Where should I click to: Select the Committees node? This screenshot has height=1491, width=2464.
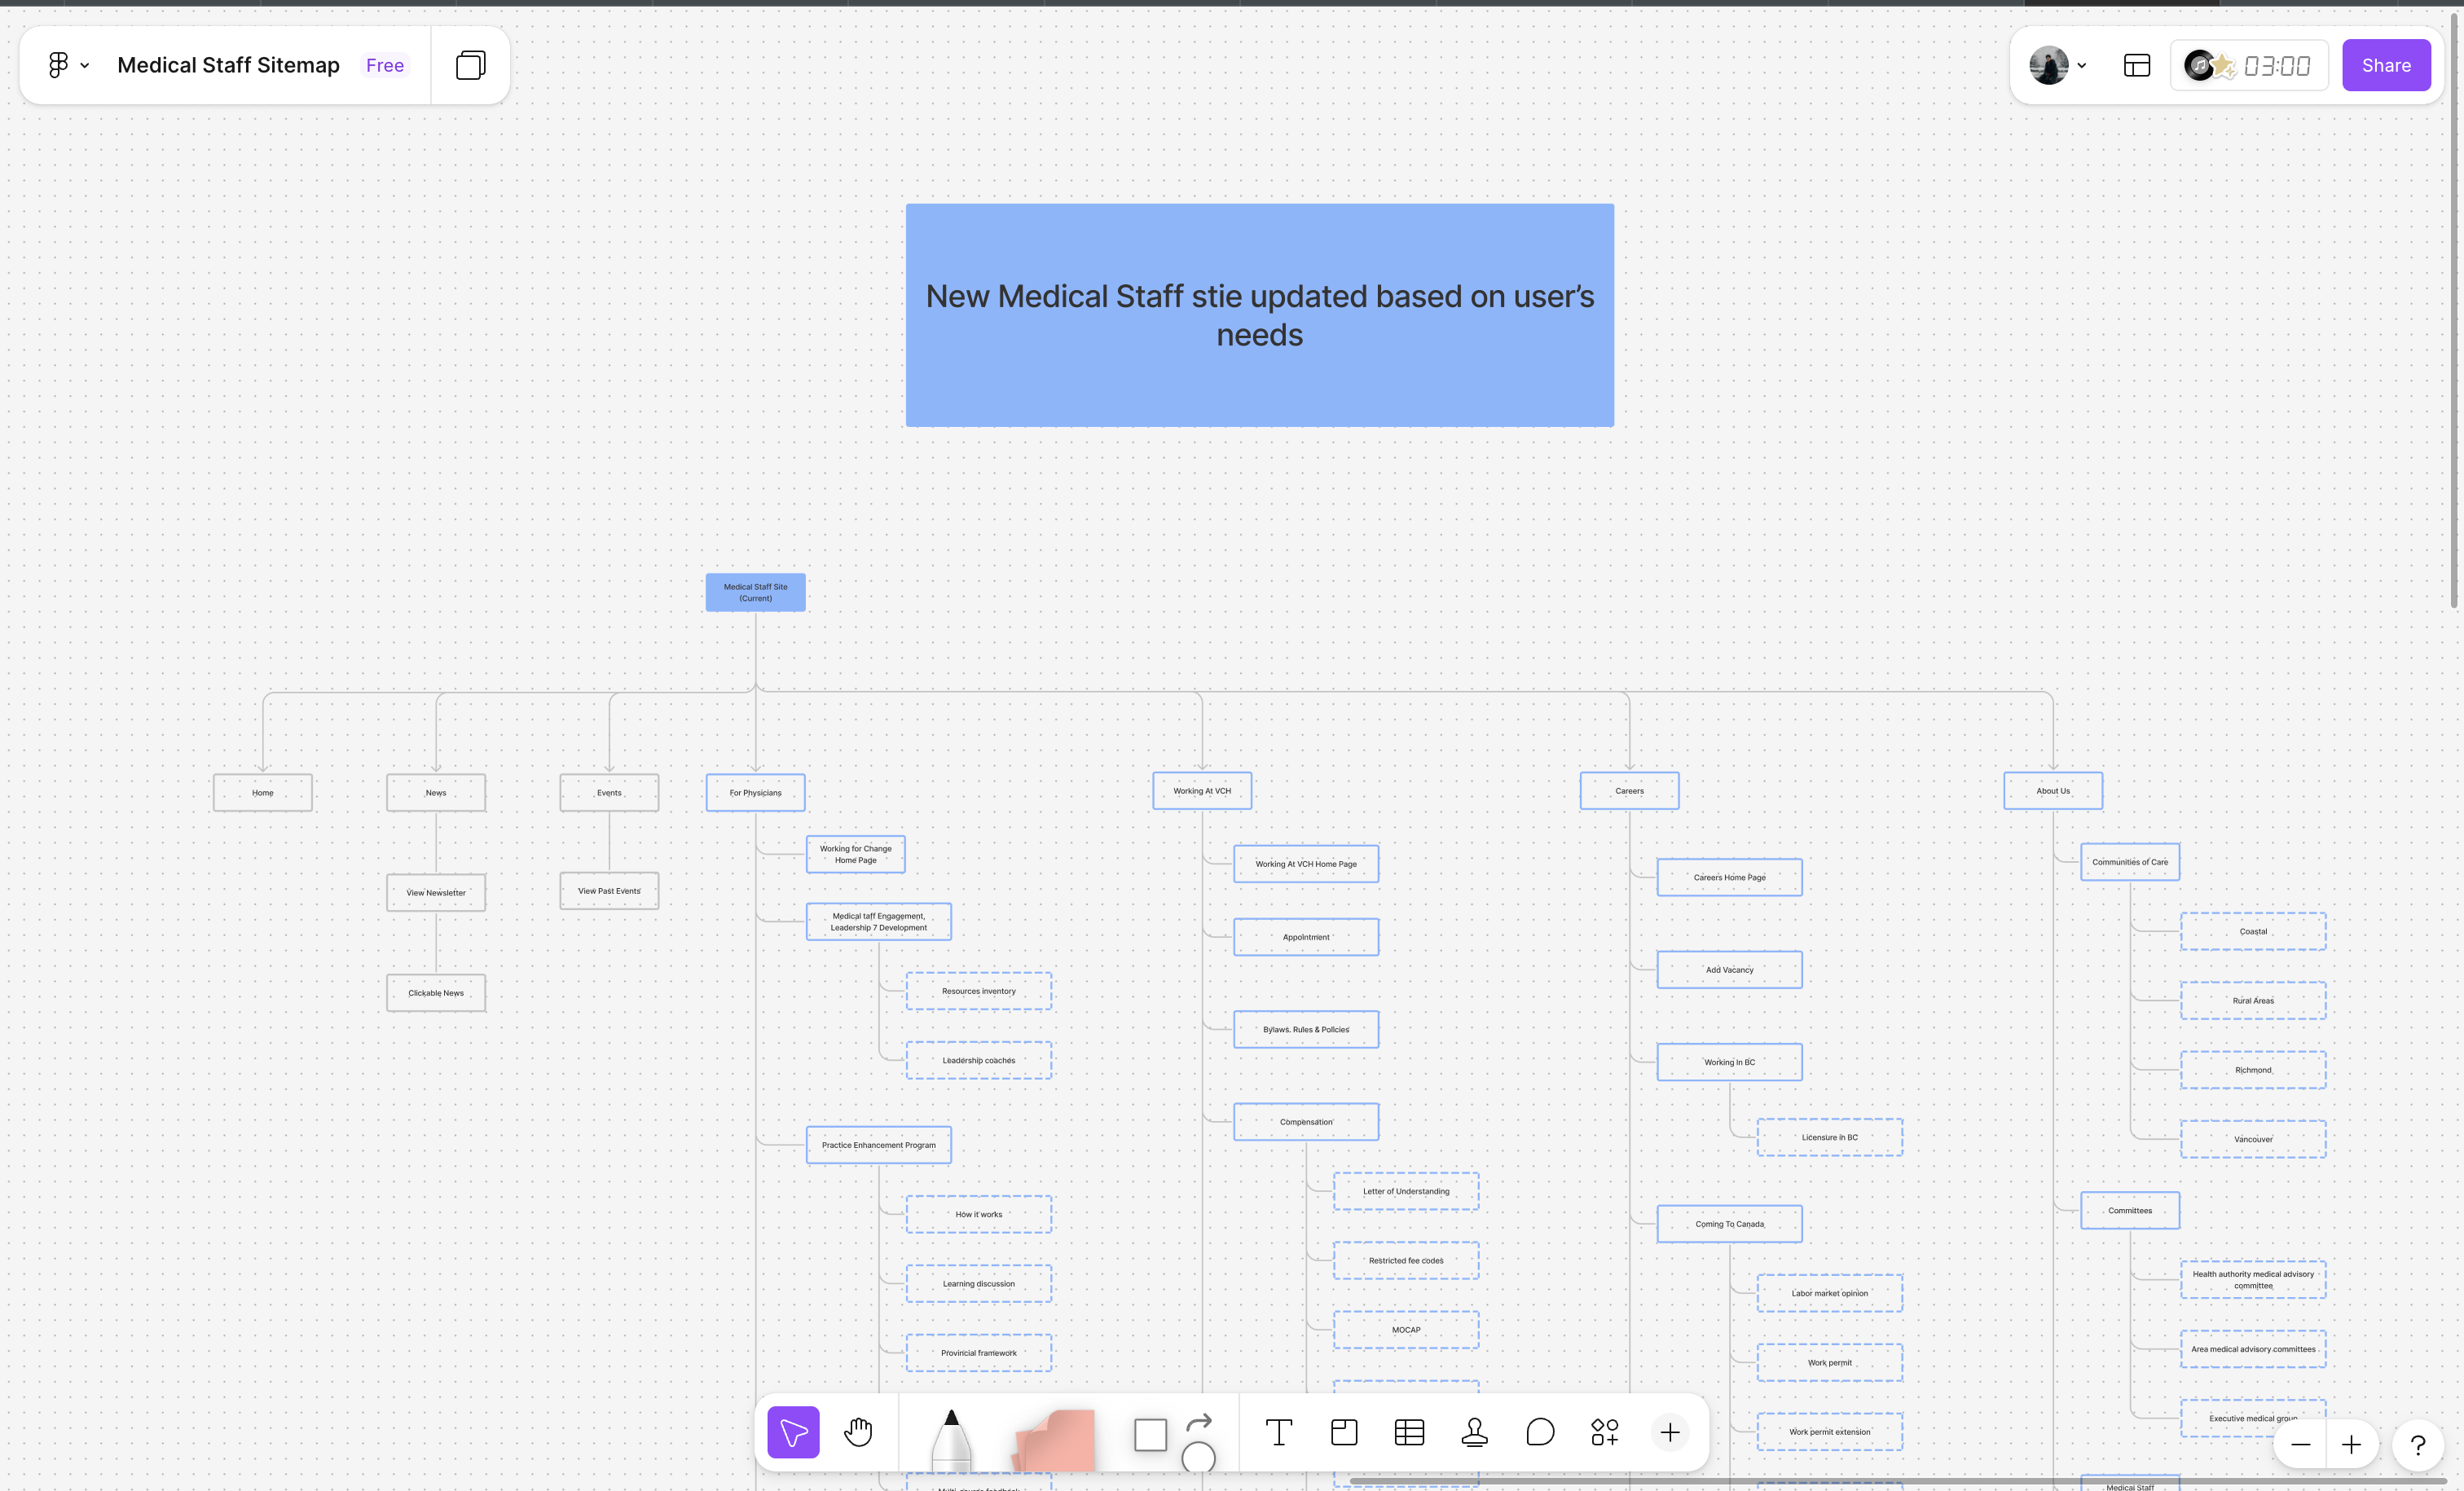tap(2130, 1210)
